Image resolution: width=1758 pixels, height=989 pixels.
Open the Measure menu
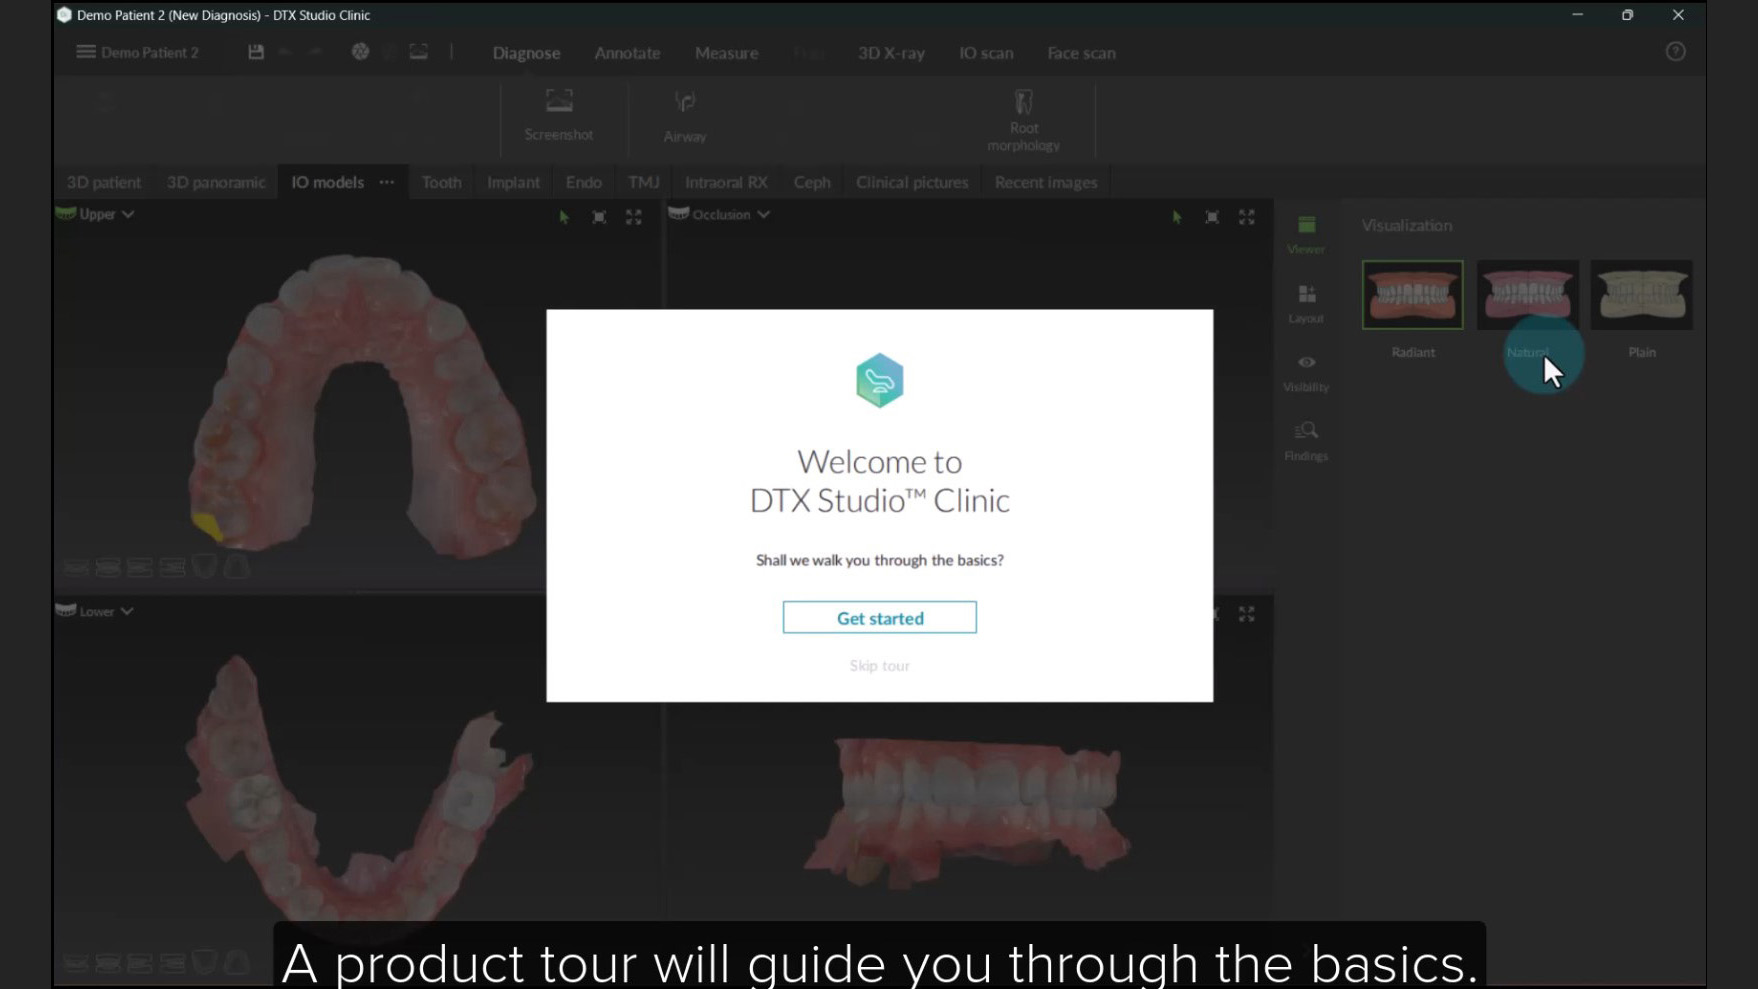[x=726, y=53]
